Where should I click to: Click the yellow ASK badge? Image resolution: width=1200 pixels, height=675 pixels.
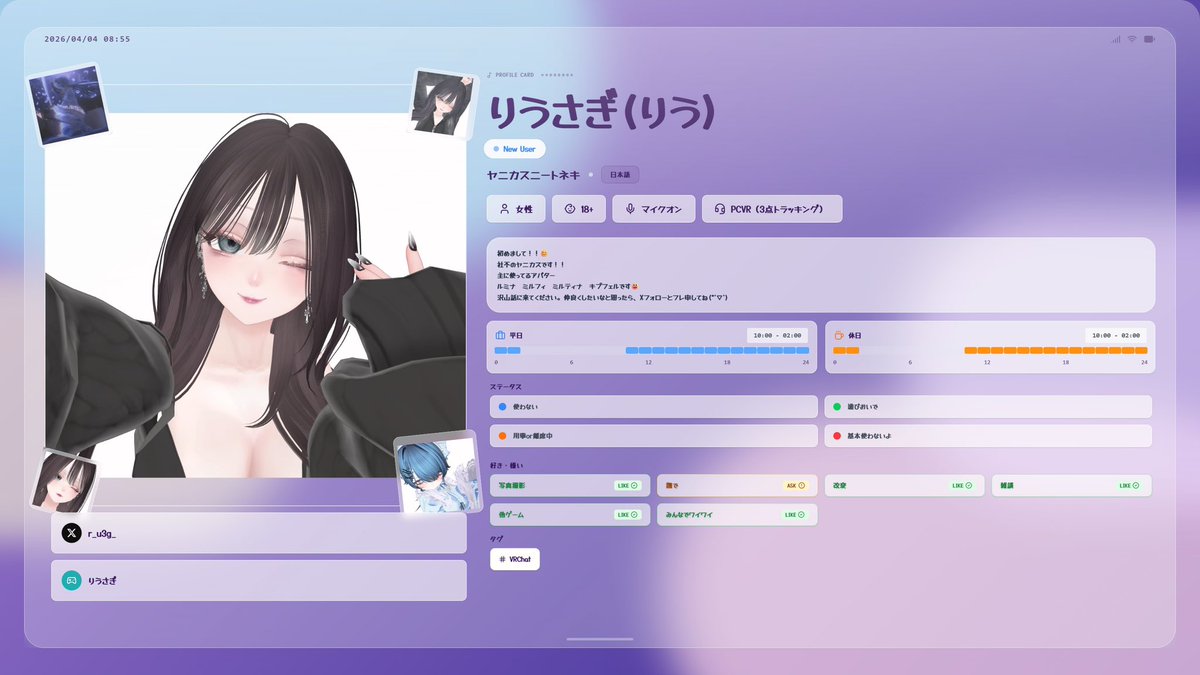coord(795,485)
